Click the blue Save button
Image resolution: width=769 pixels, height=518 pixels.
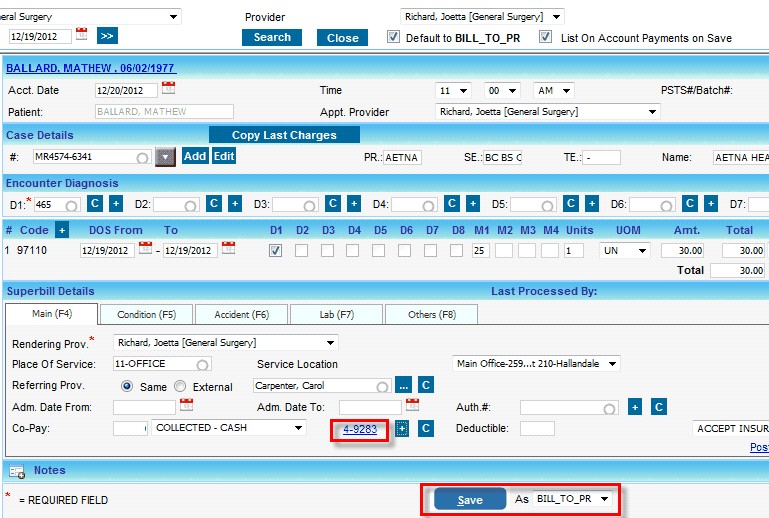click(470, 500)
